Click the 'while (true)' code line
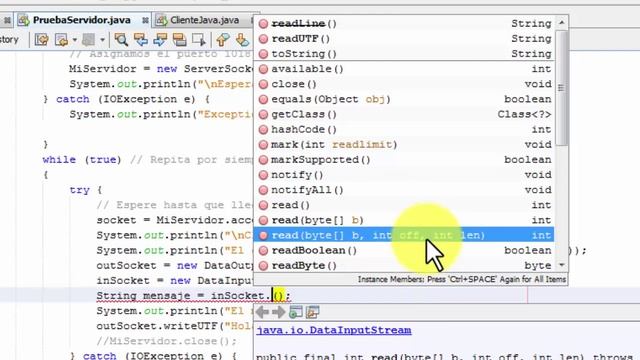Screen dimensions: 640x360 click(82, 160)
